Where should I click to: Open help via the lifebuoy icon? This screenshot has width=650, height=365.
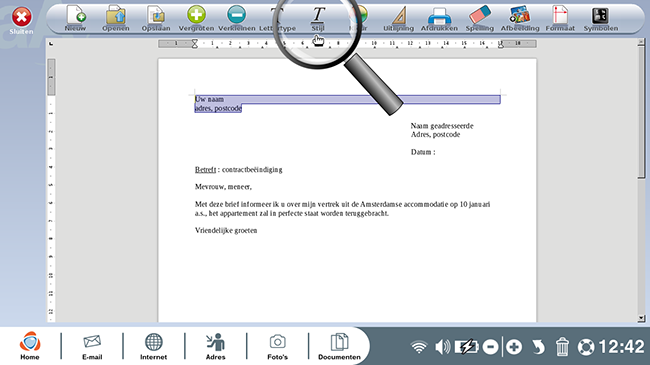coord(586,347)
